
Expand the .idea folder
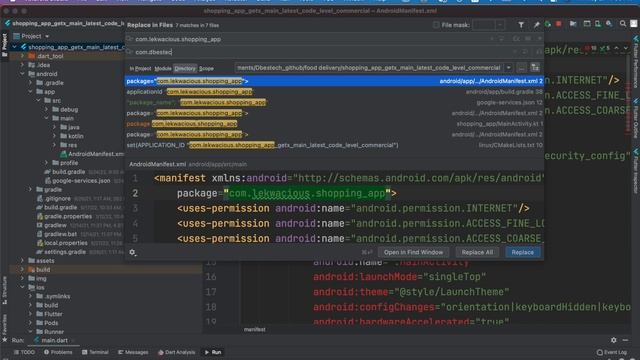[22, 65]
